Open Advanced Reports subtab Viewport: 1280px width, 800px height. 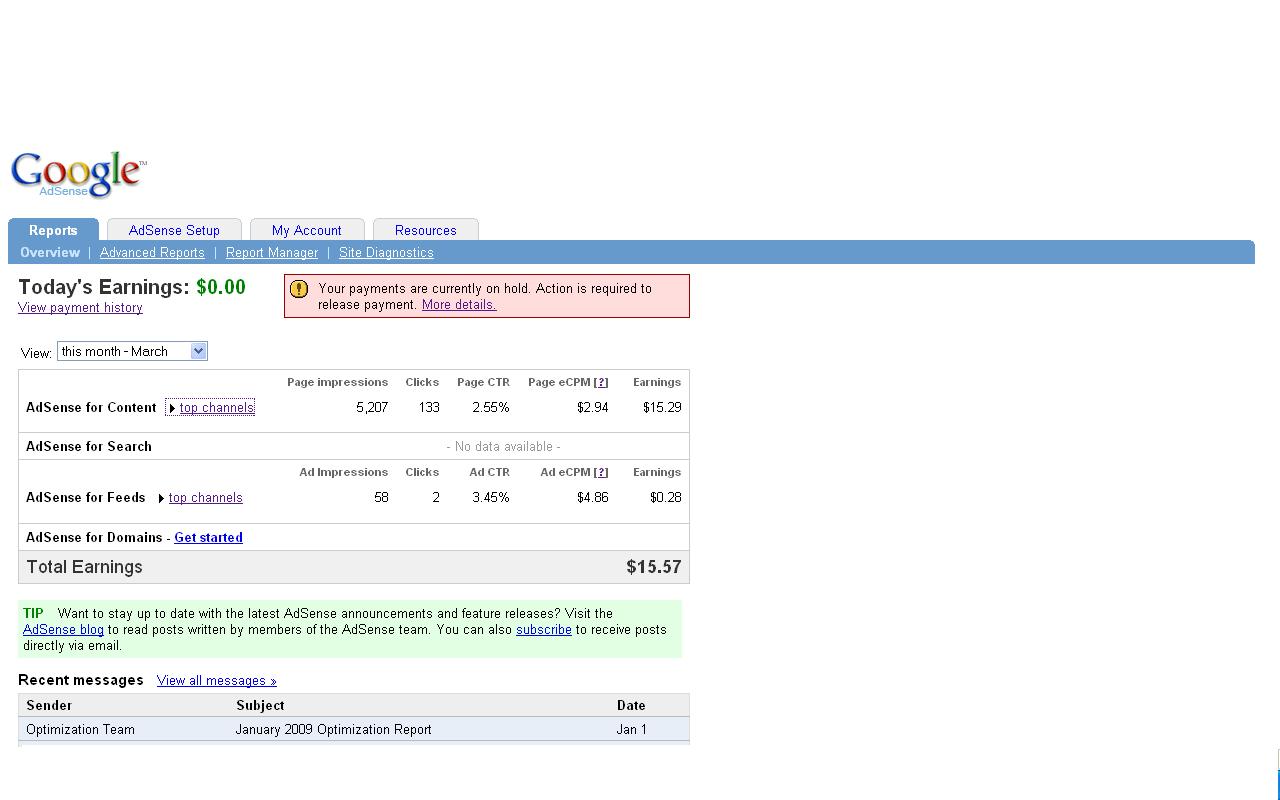152,253
